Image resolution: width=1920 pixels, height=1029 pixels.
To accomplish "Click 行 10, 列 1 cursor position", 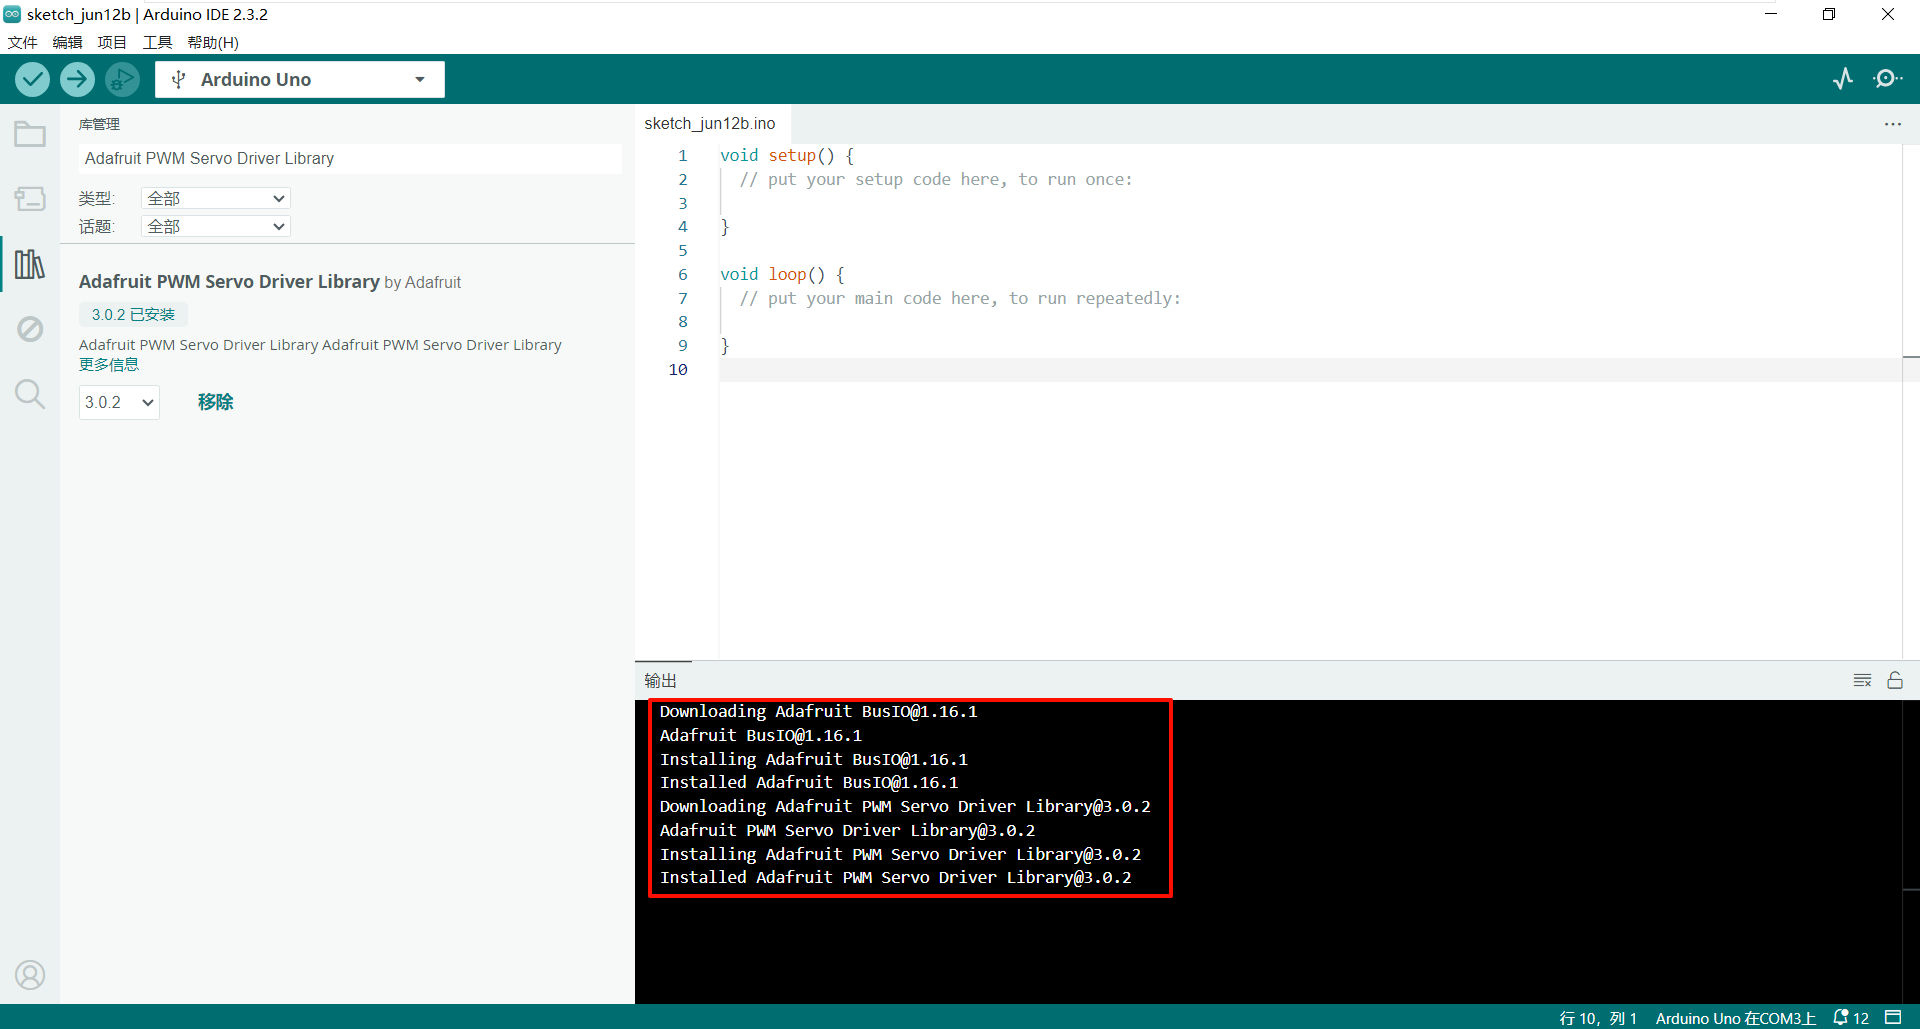I will click(1598, 1017).
